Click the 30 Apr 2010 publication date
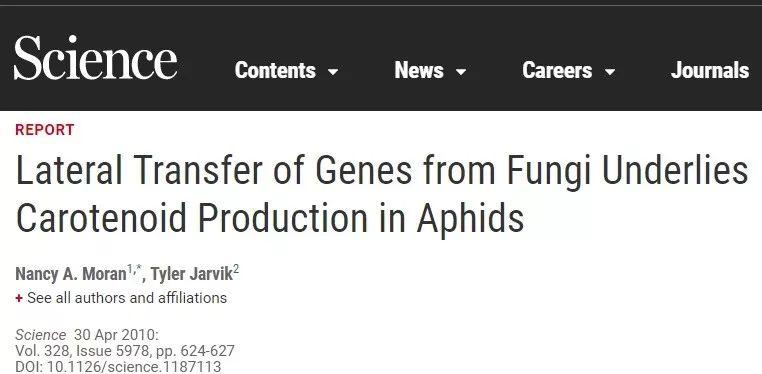This screenshot has height=374, width=762. pos(116,335)
